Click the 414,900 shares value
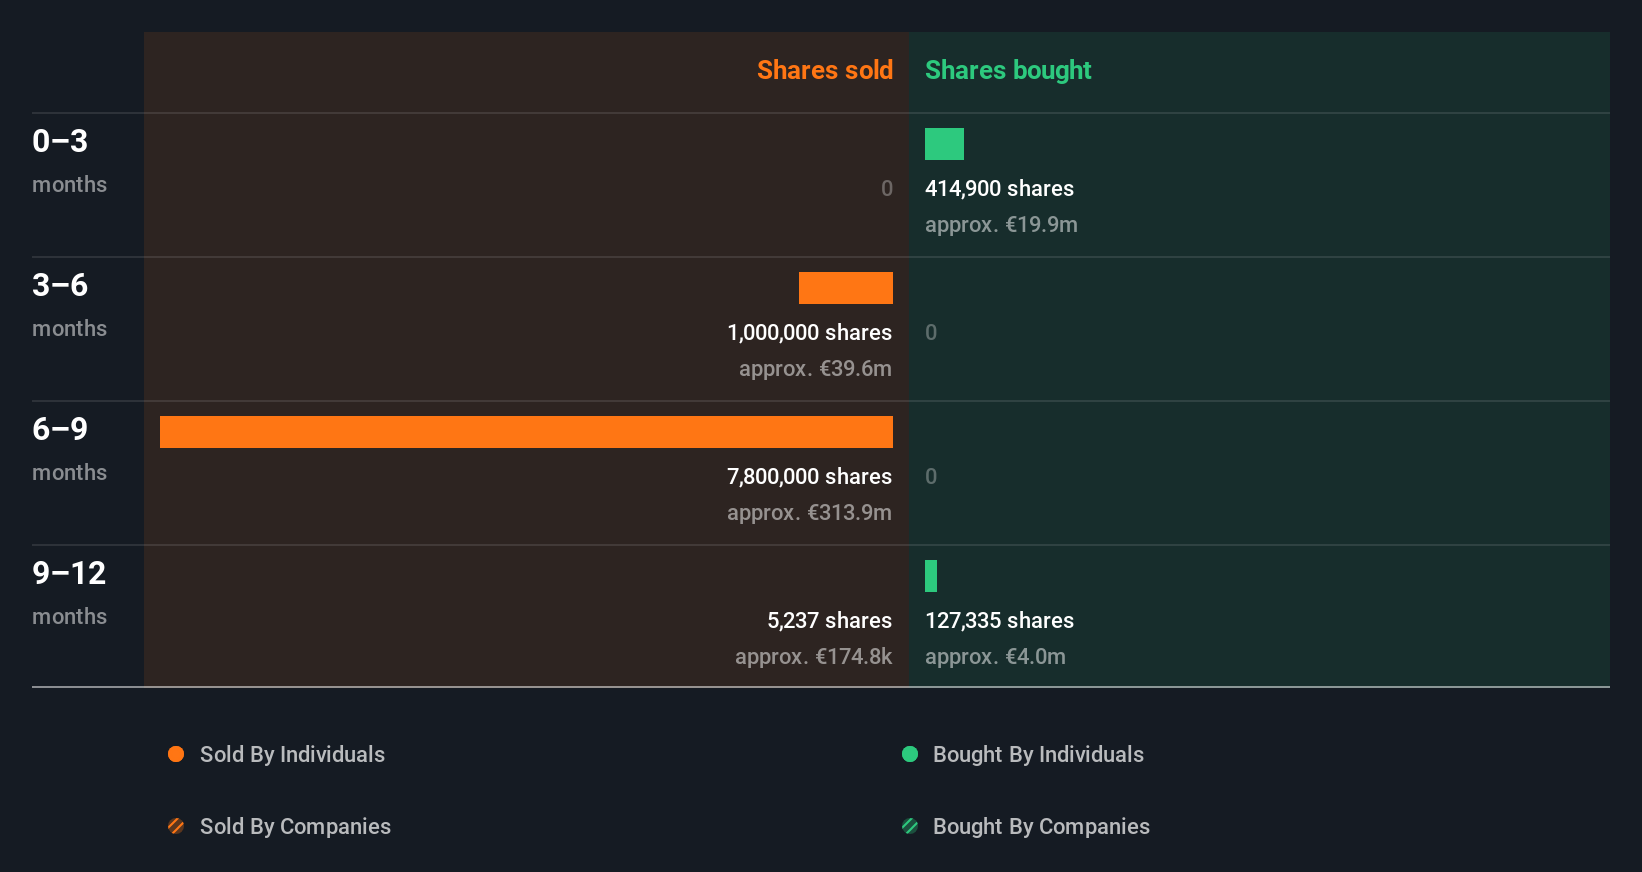This screenshot has height=872, width=1642. (x=999, y=189)
